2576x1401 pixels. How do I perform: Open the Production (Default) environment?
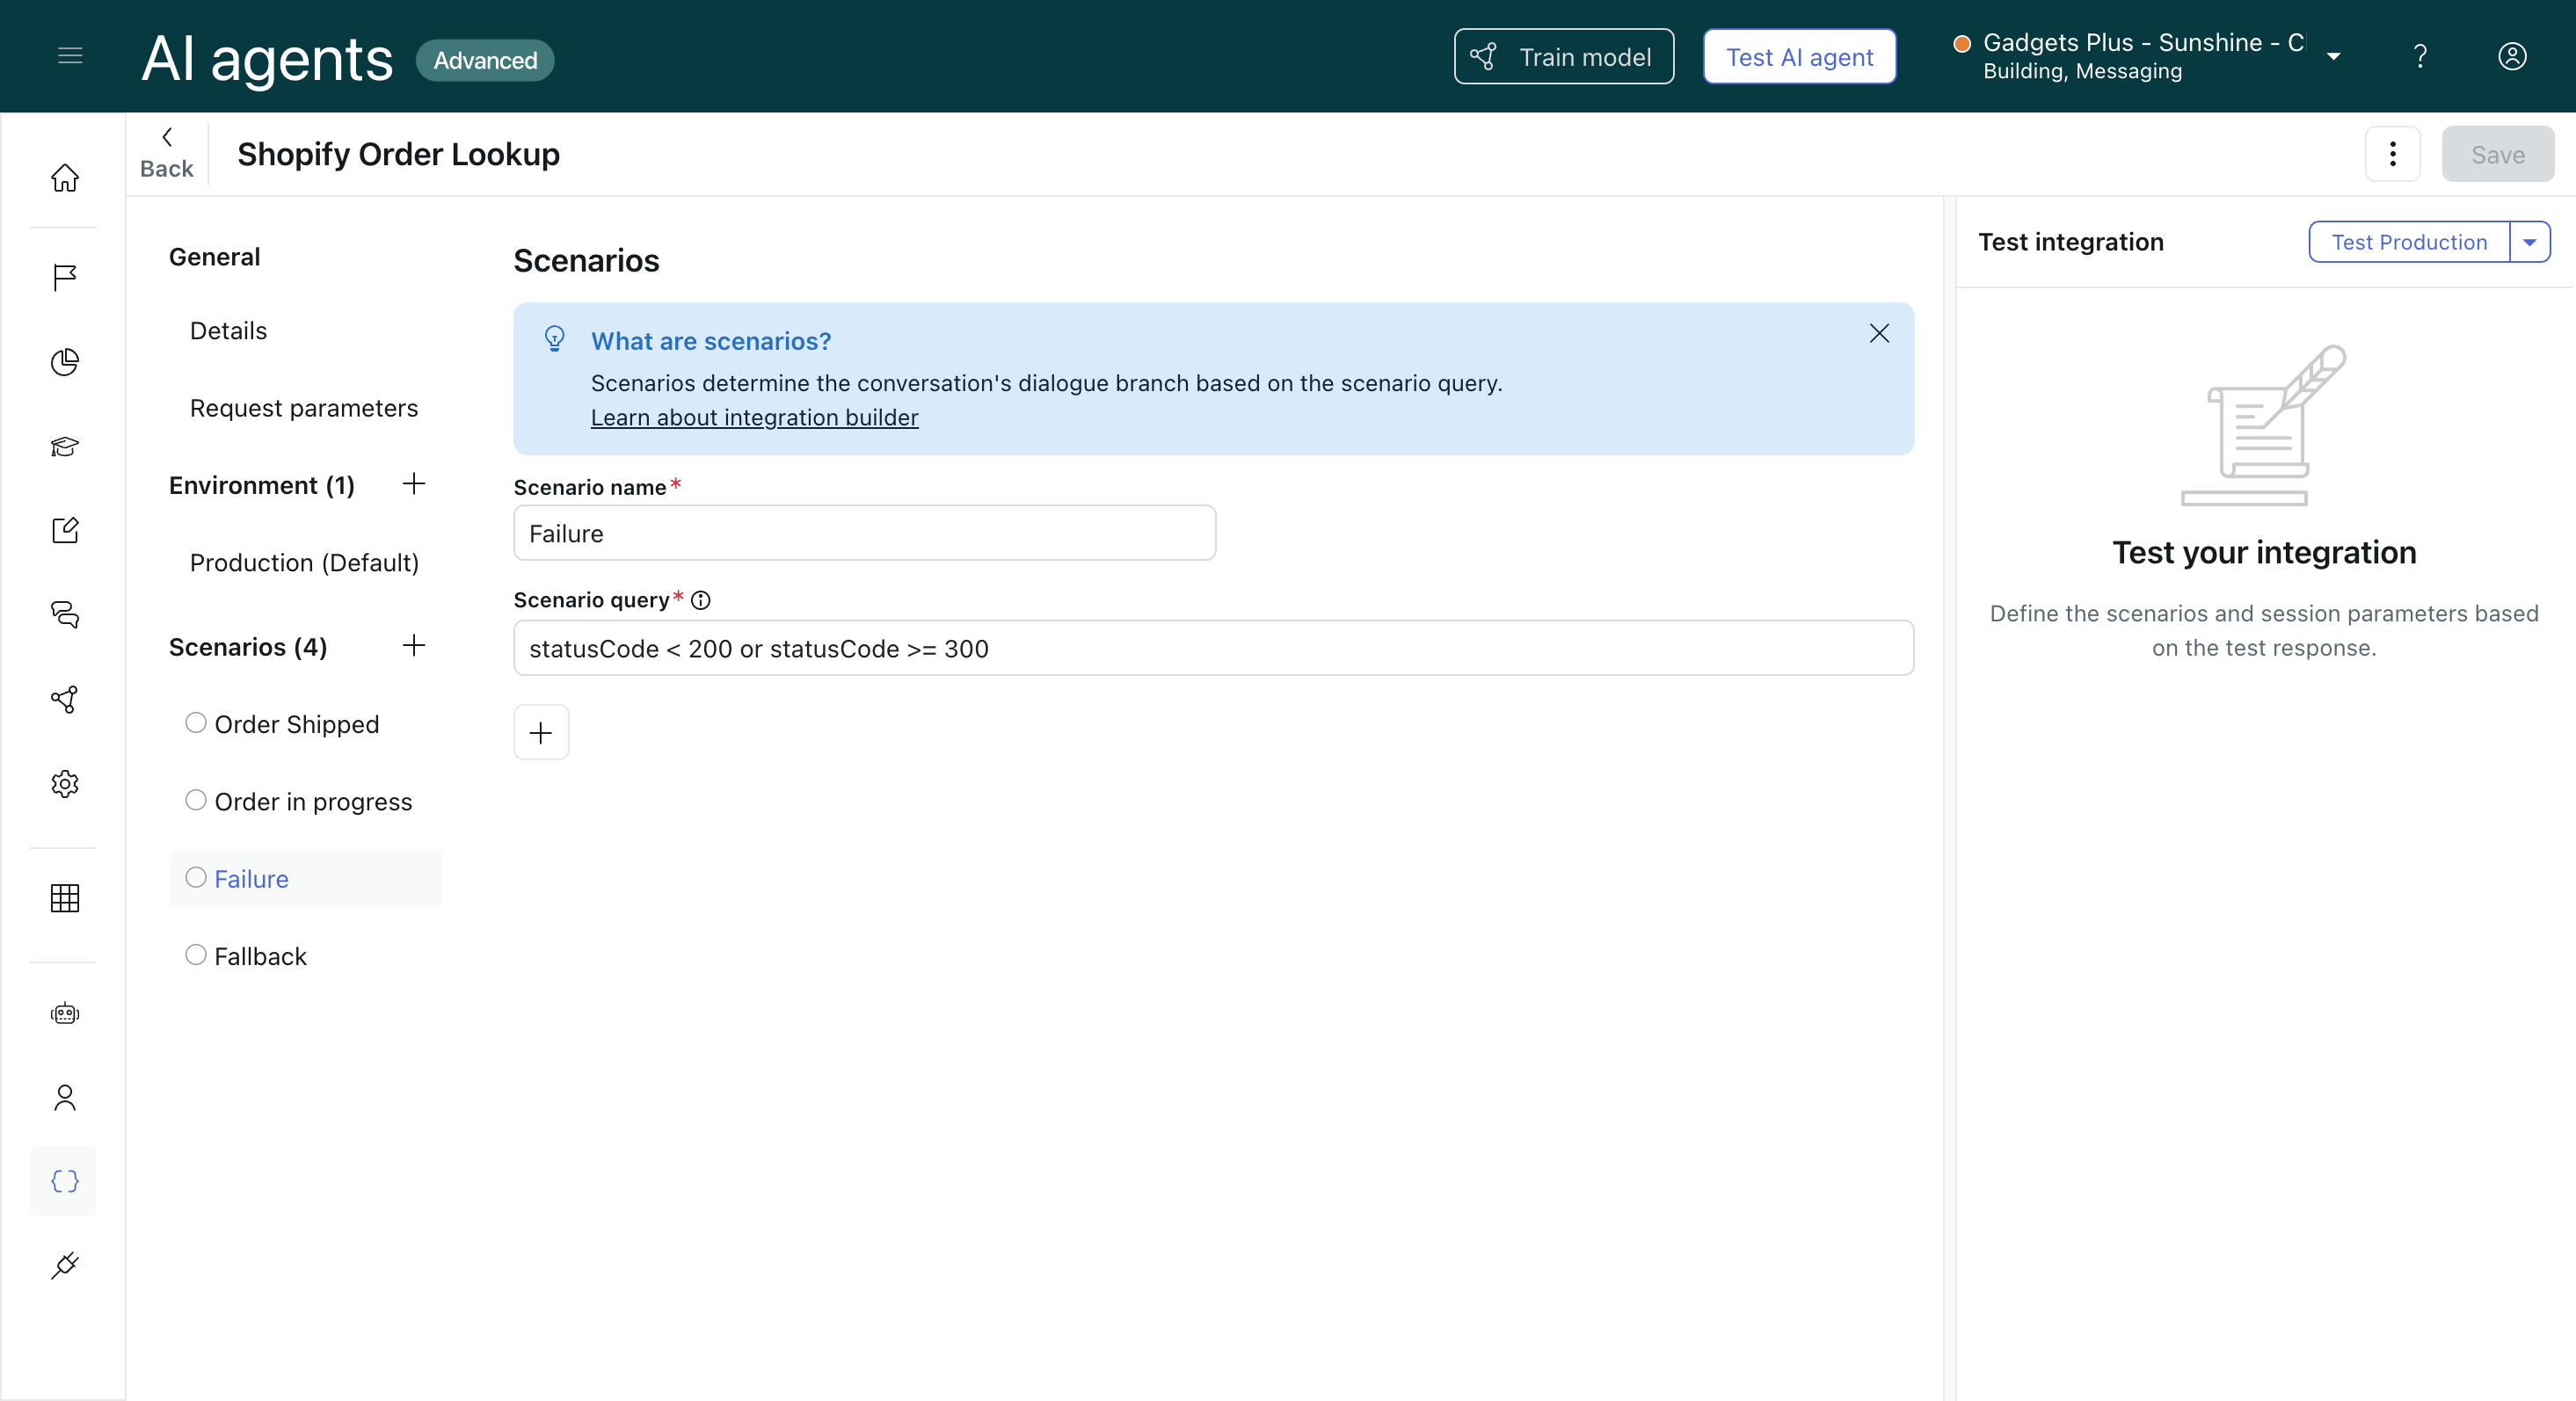pos(304,563)
